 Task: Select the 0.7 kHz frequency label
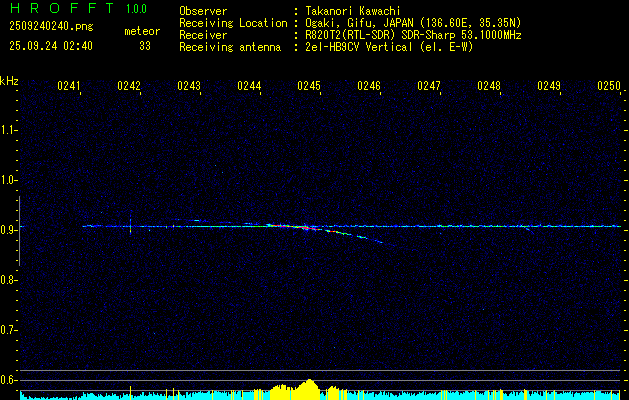(9, 330)
